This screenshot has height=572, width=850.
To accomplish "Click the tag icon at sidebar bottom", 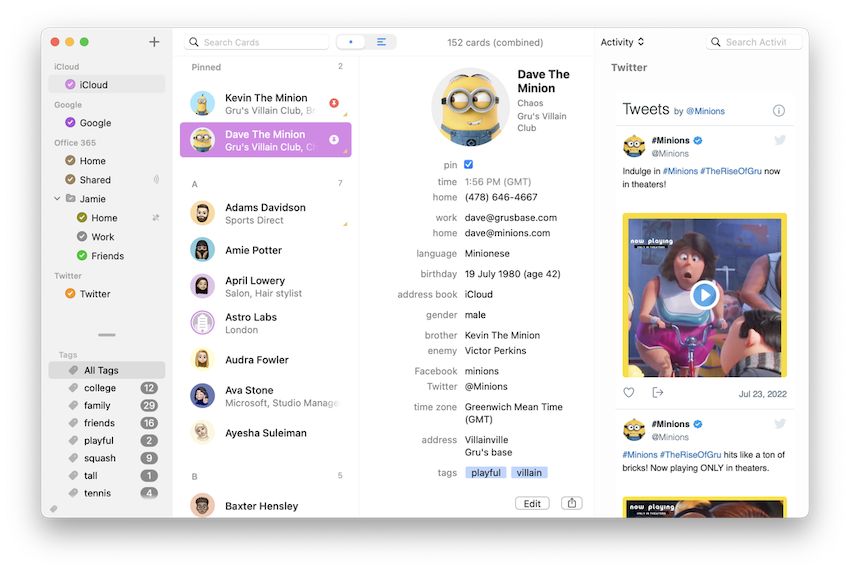I will (x=54, y=509).
